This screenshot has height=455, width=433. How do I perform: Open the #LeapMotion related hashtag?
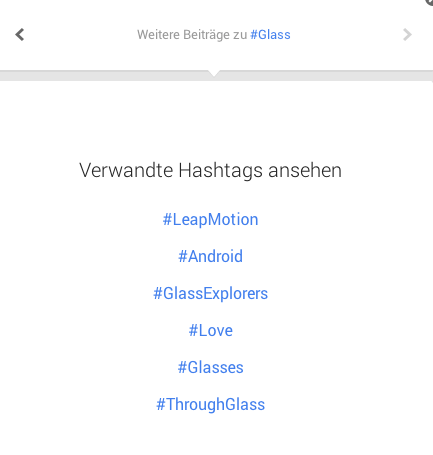click(x=210, y=220)
